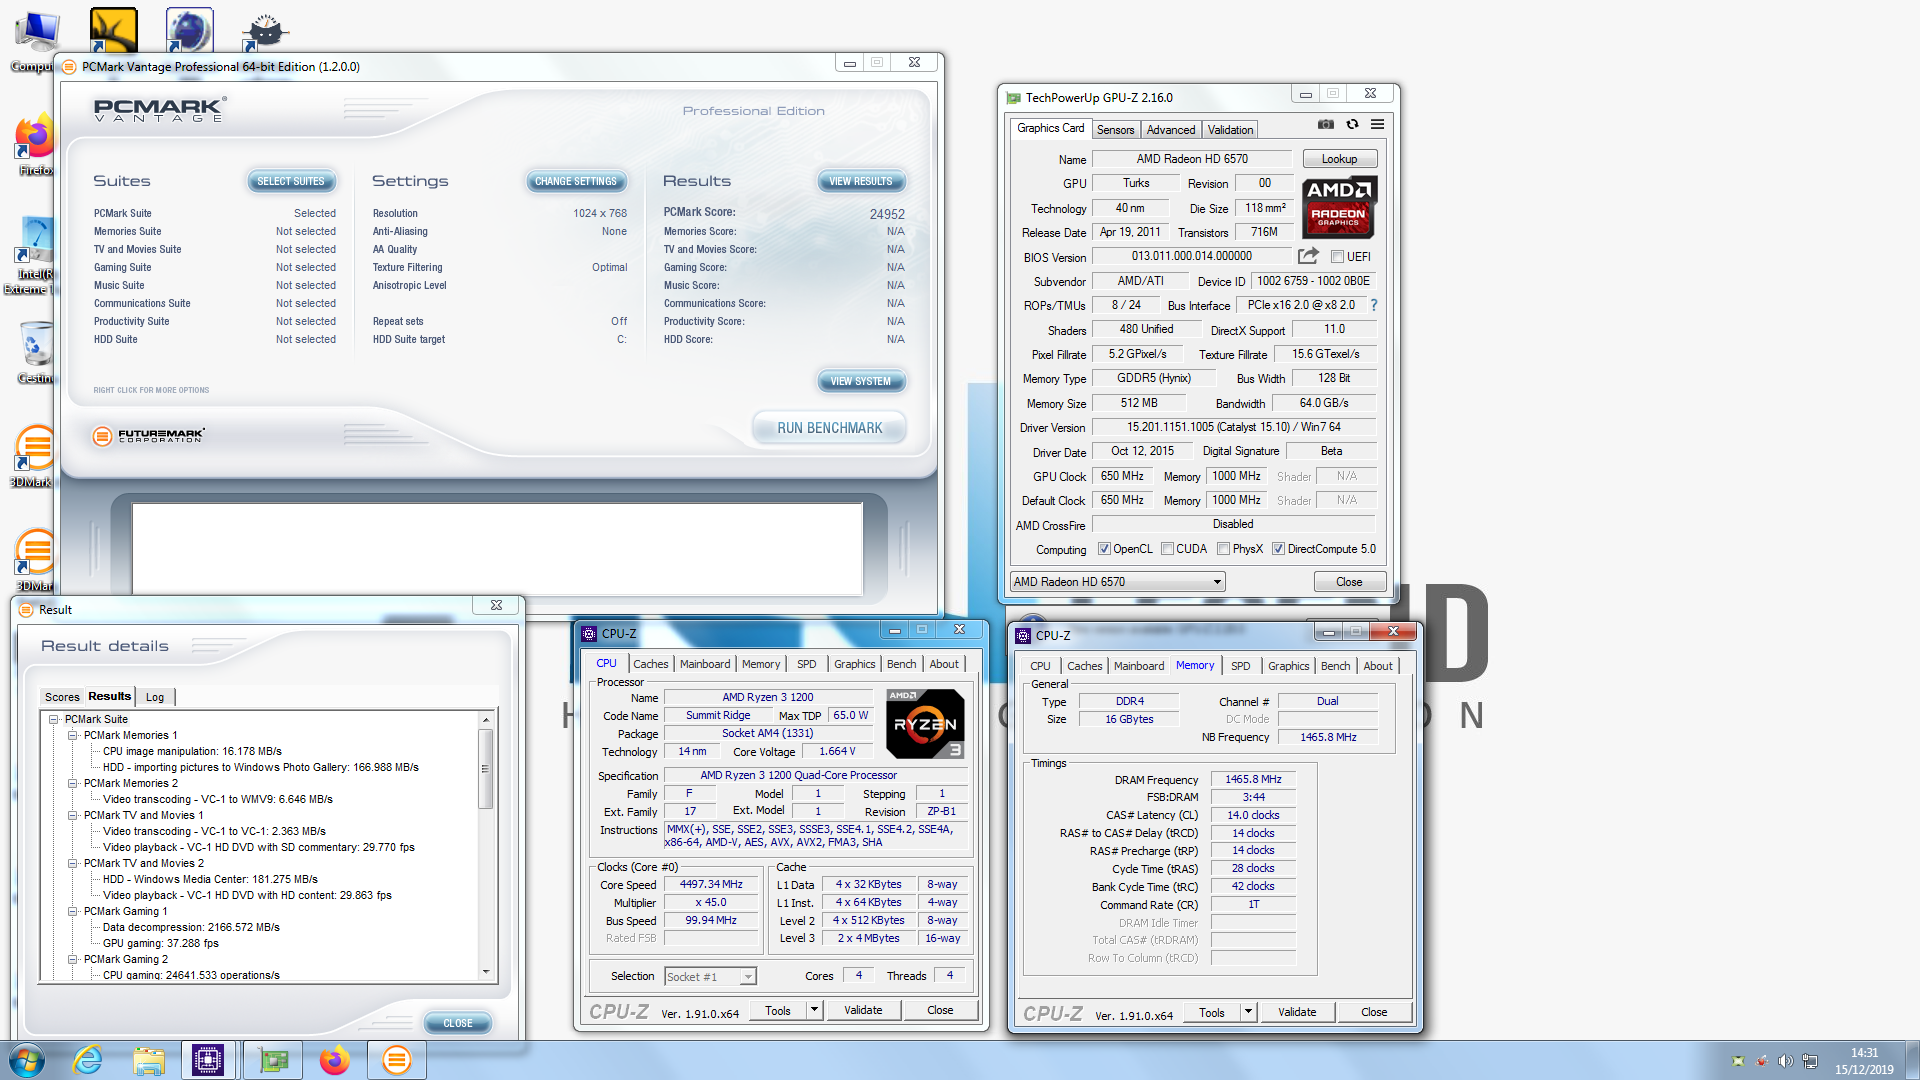This screenshot has width=1920, height=1080.
Task: Open Windows Explorer from the taskbar
Action: (x=149, y=1060)
